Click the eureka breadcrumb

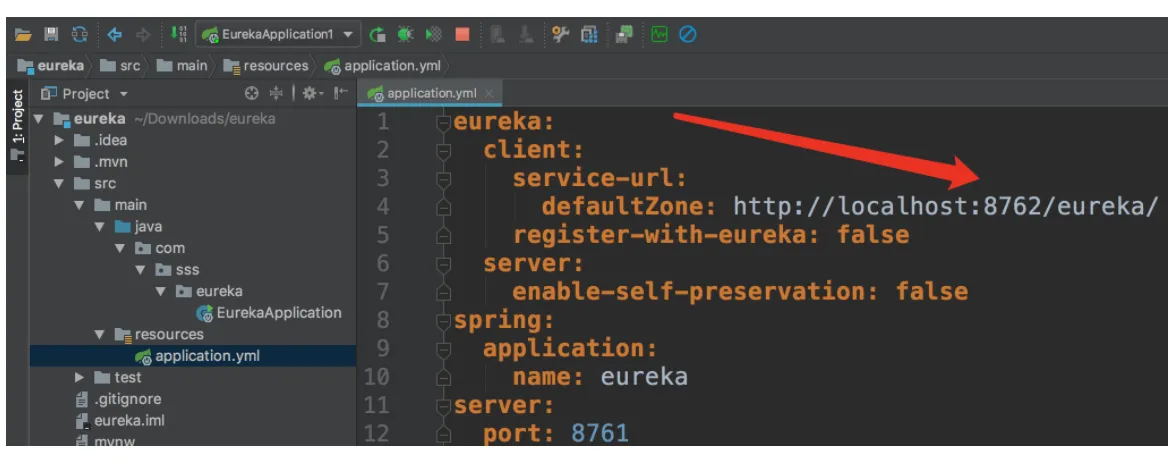[x=51, y=66]
